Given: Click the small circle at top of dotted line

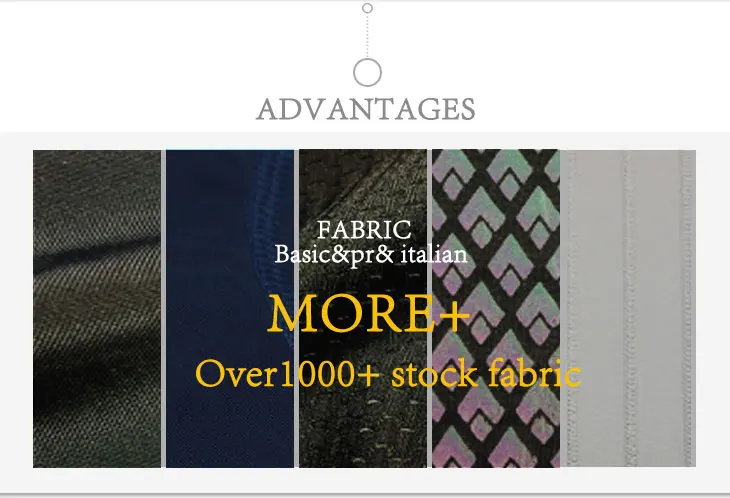Looking at the screenshot, I should [x=367, y=8].
